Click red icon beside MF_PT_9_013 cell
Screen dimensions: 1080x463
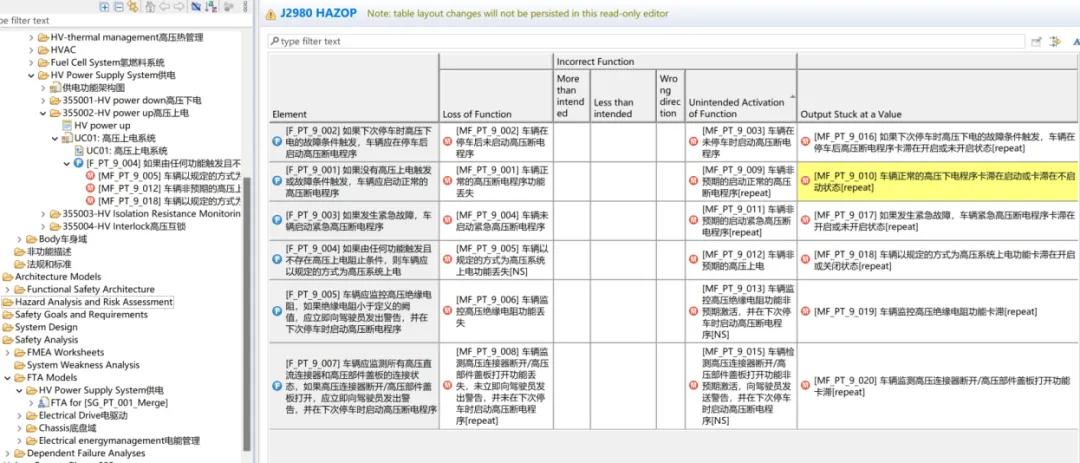[x=694, y=311]
